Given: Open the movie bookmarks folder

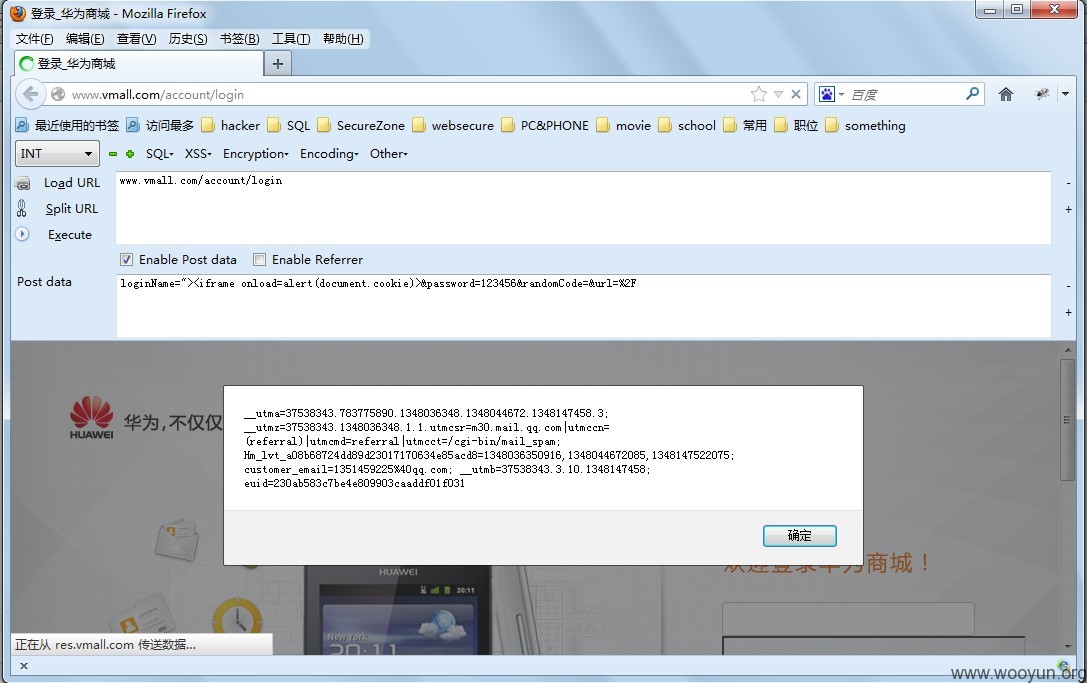Looking at the screenshot, I should [624, 126].
